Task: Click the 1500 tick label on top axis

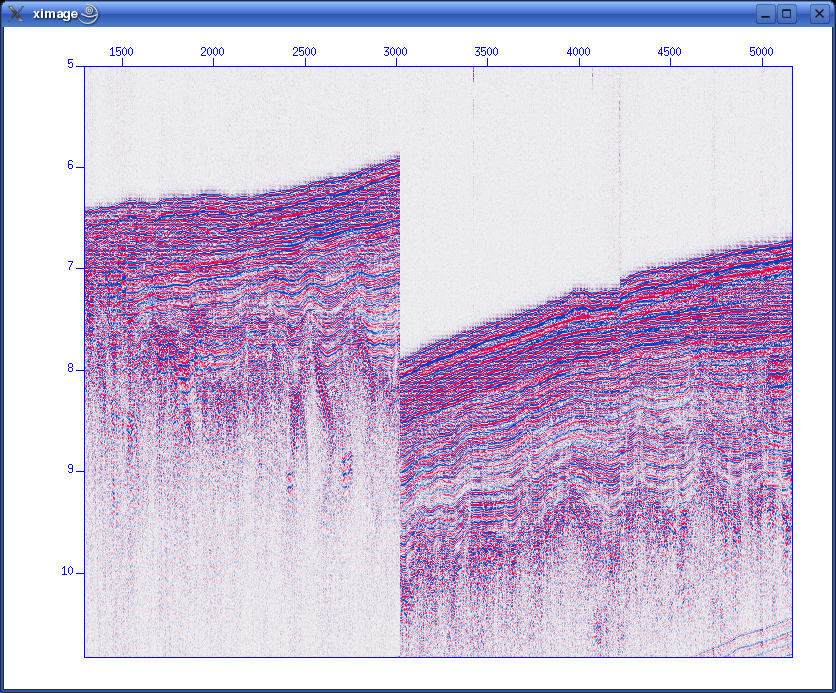Action: pyautogui.click(x=122, y=51)
